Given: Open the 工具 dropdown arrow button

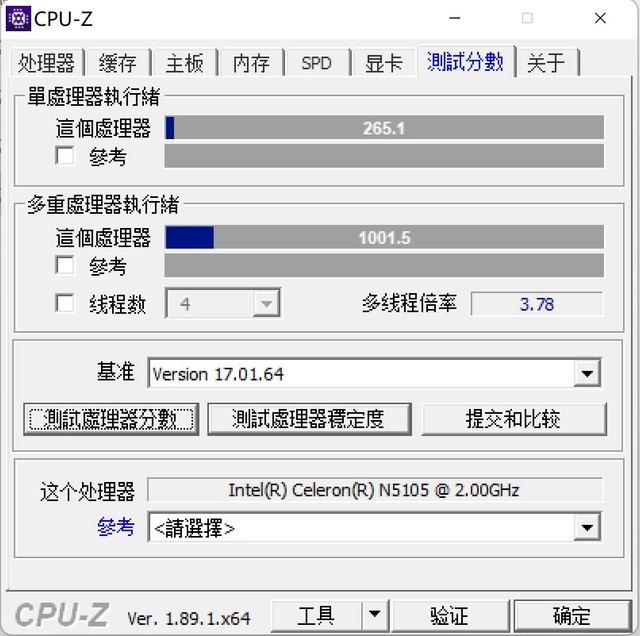Looking at the screenshot, I should pyautogui.click(x=375, y=615).
